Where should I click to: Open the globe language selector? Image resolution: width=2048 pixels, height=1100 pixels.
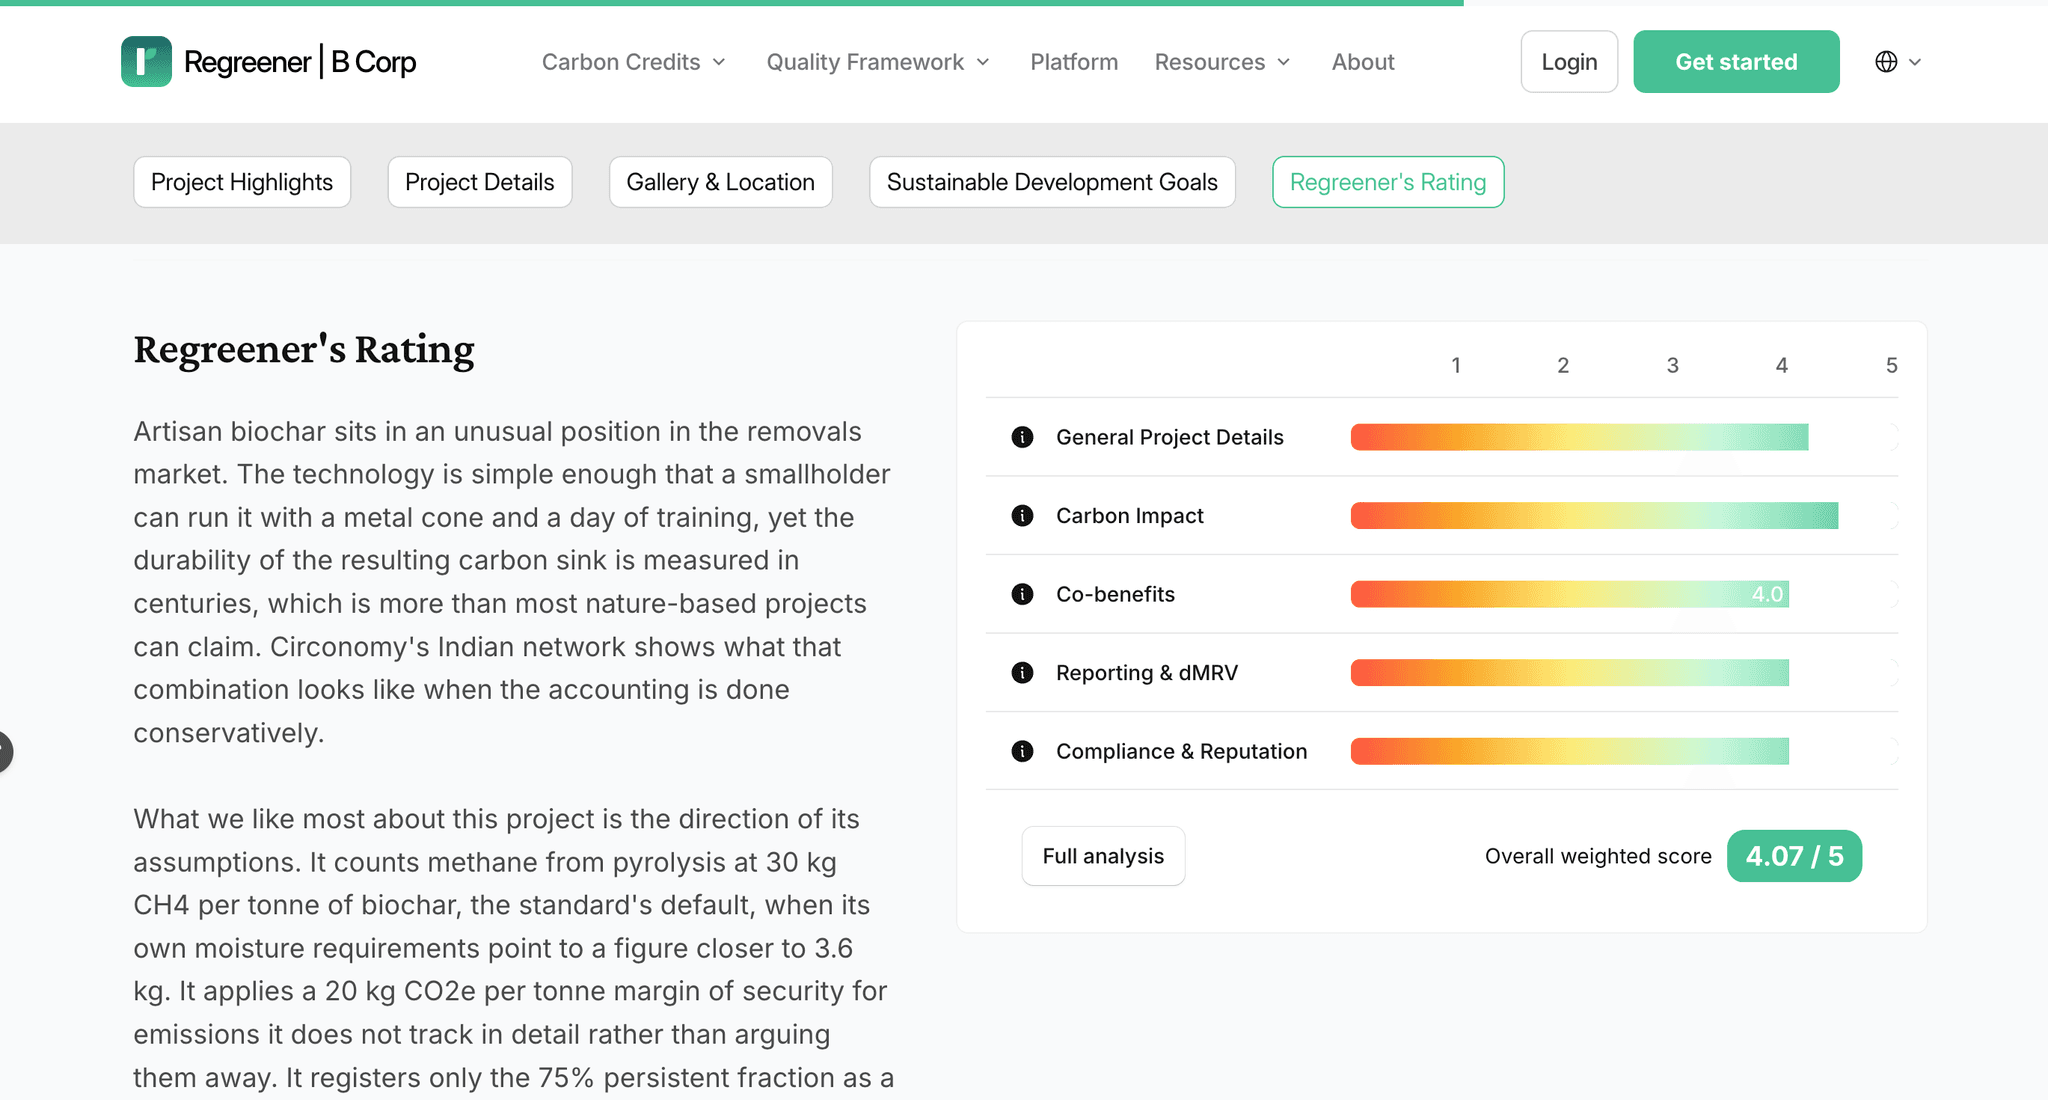[x=1886, y=62]
